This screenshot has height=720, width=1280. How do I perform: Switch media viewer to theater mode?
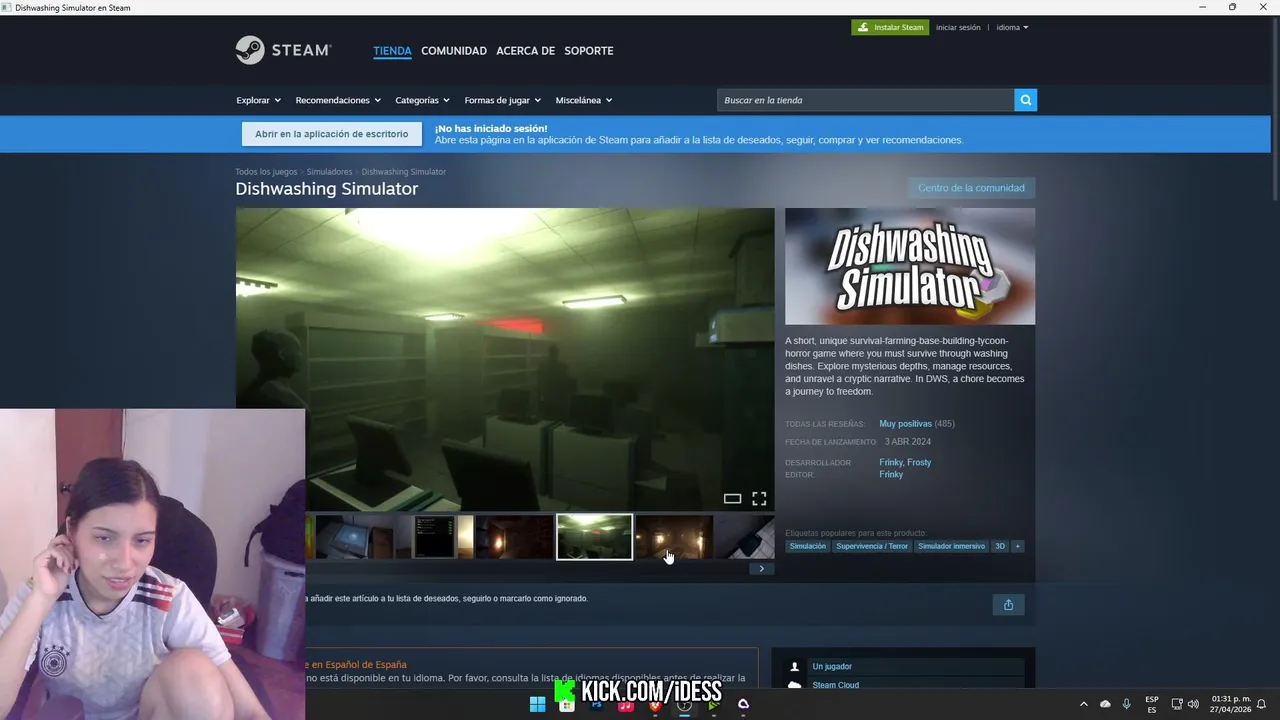[x=732, y=498]
